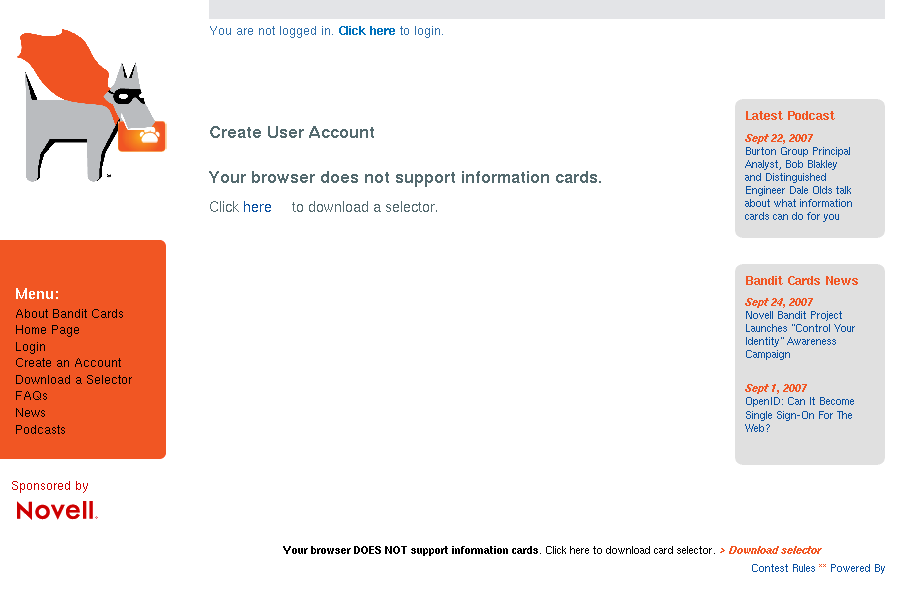This screenshot has height=600, width=906.
Task: Read the Novell Bandit Project Launches news
Action: 800,335
